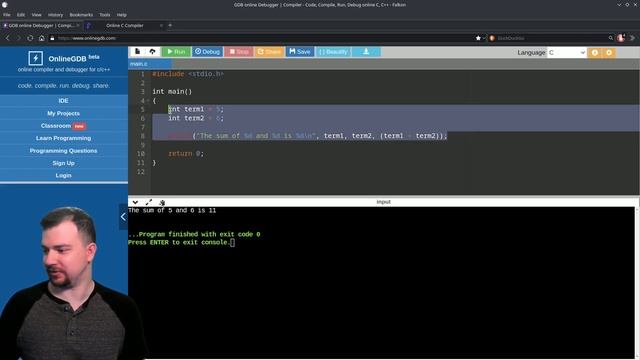Open the browser File menu
Screen dimensions: 640x360
[x=7, y=15]
